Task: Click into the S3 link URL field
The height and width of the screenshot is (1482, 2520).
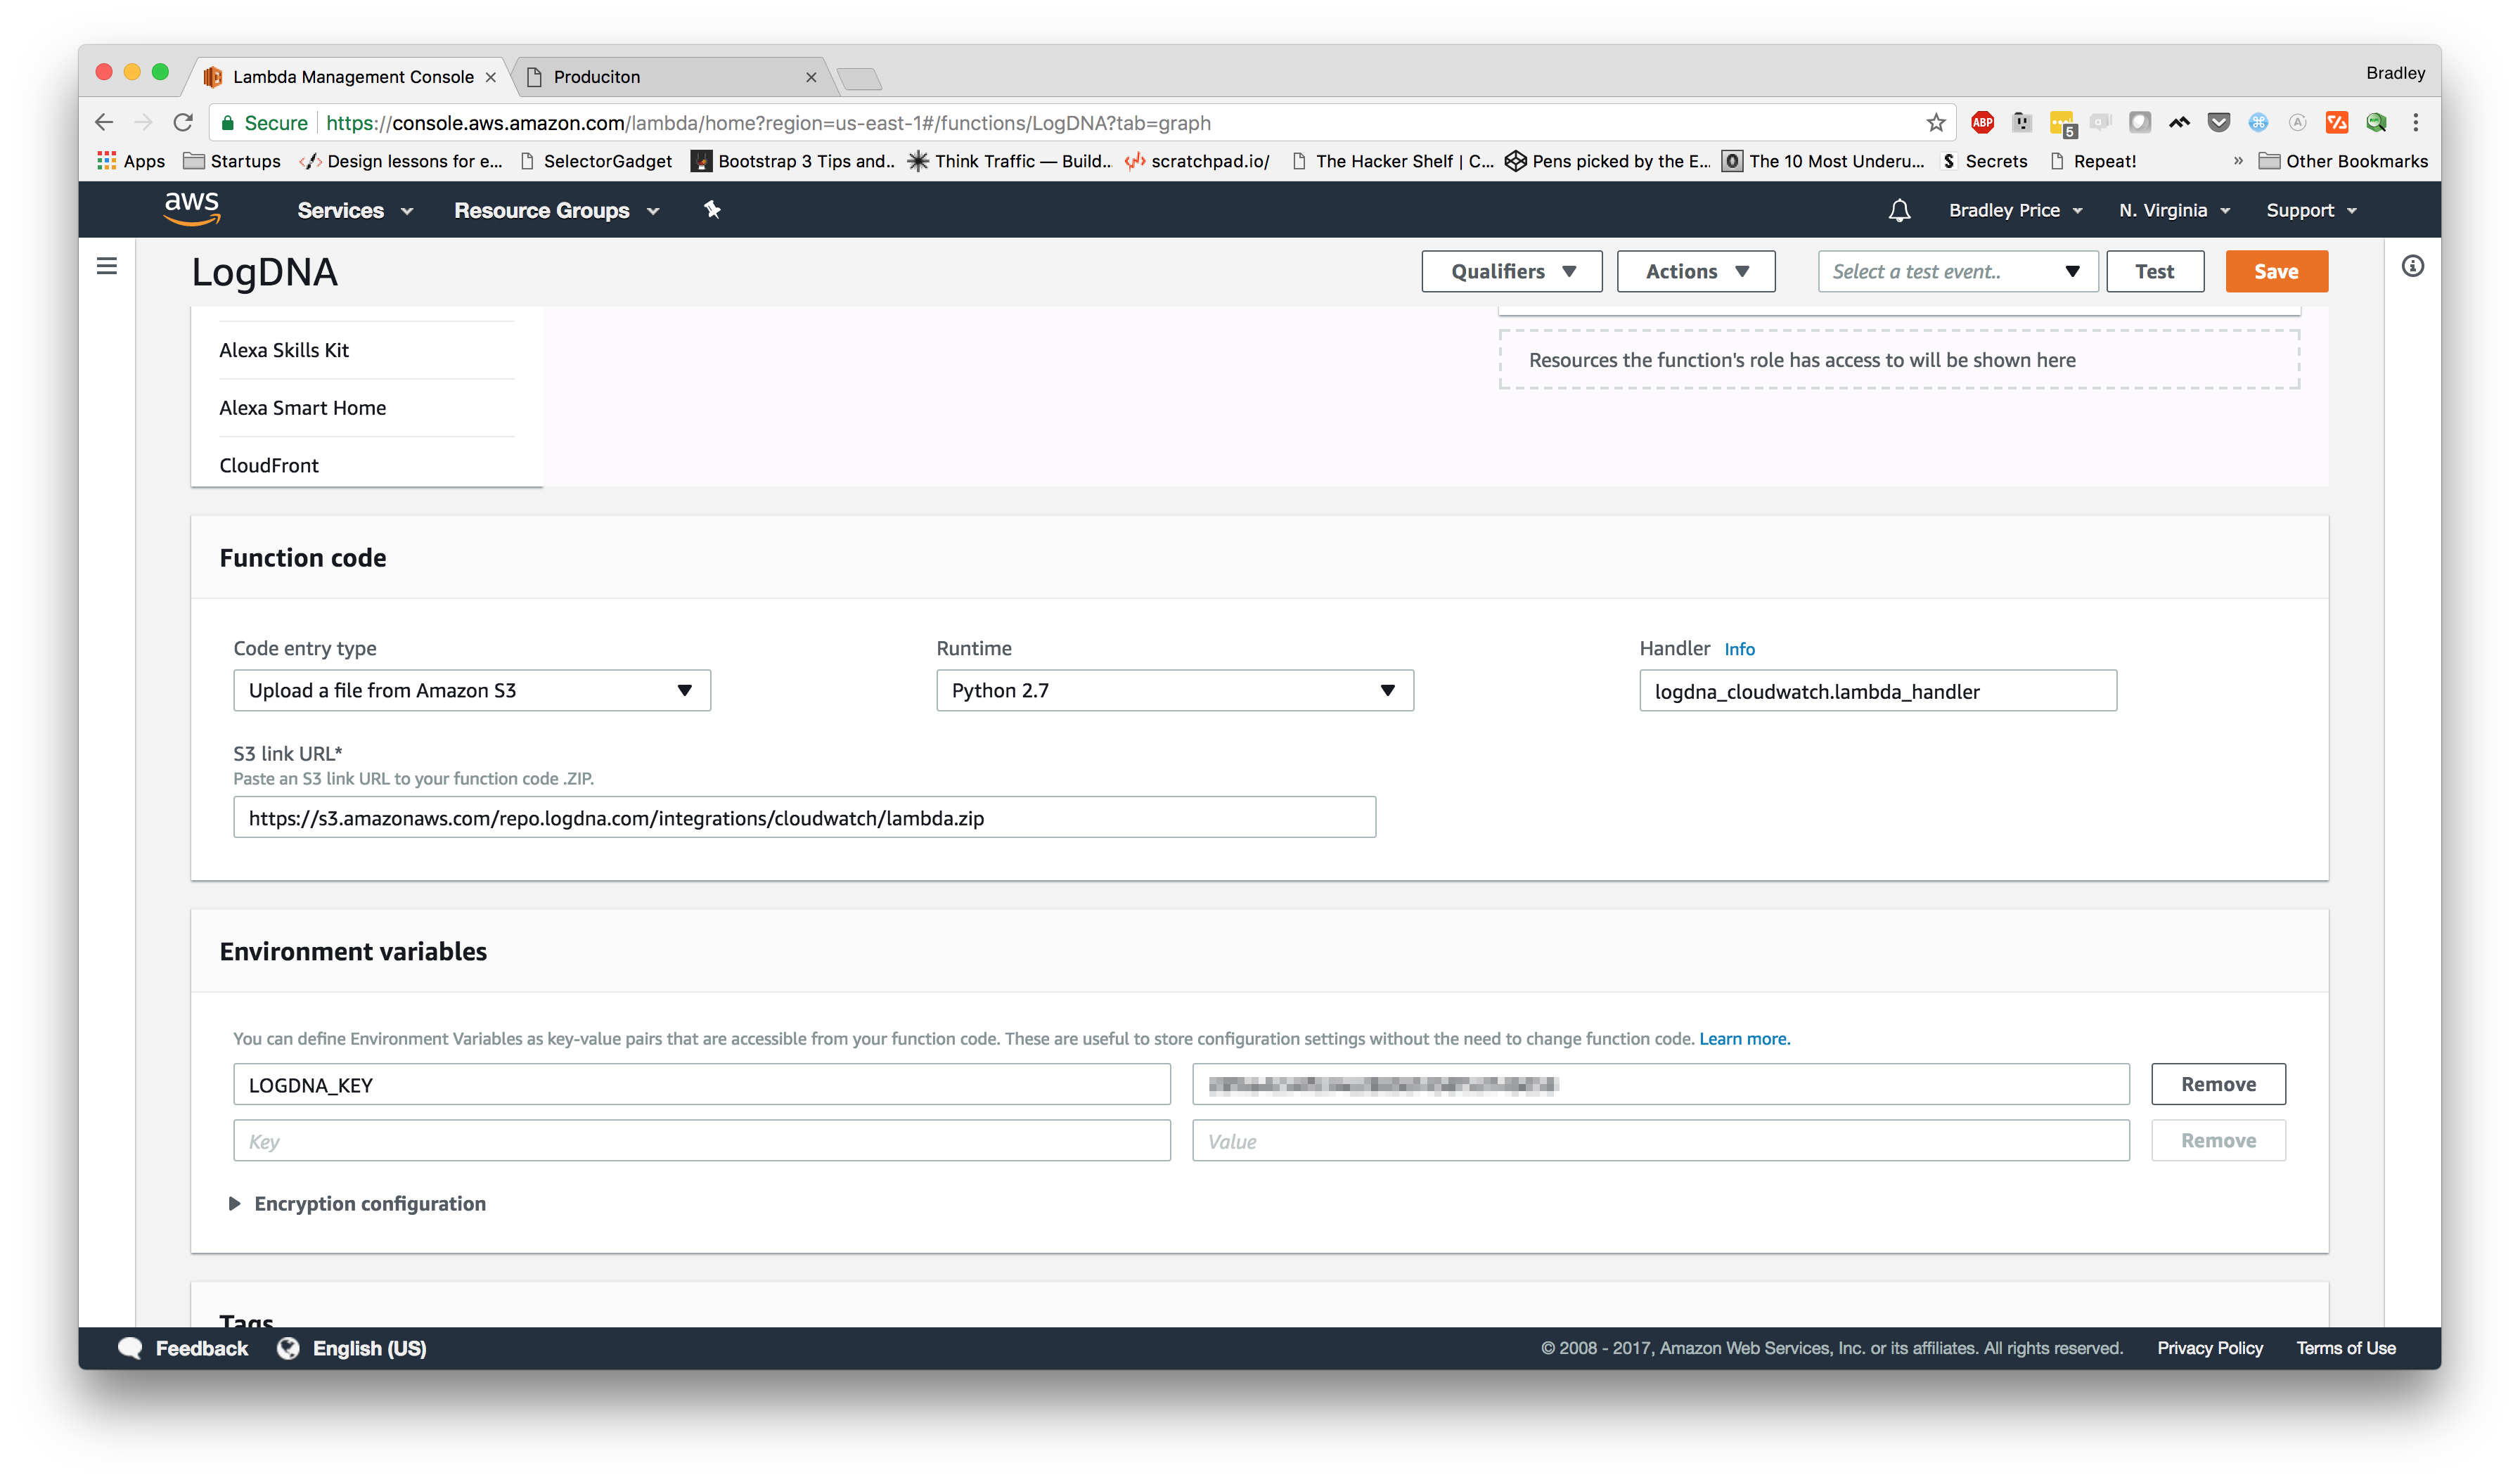Action: tap(804, 817)
